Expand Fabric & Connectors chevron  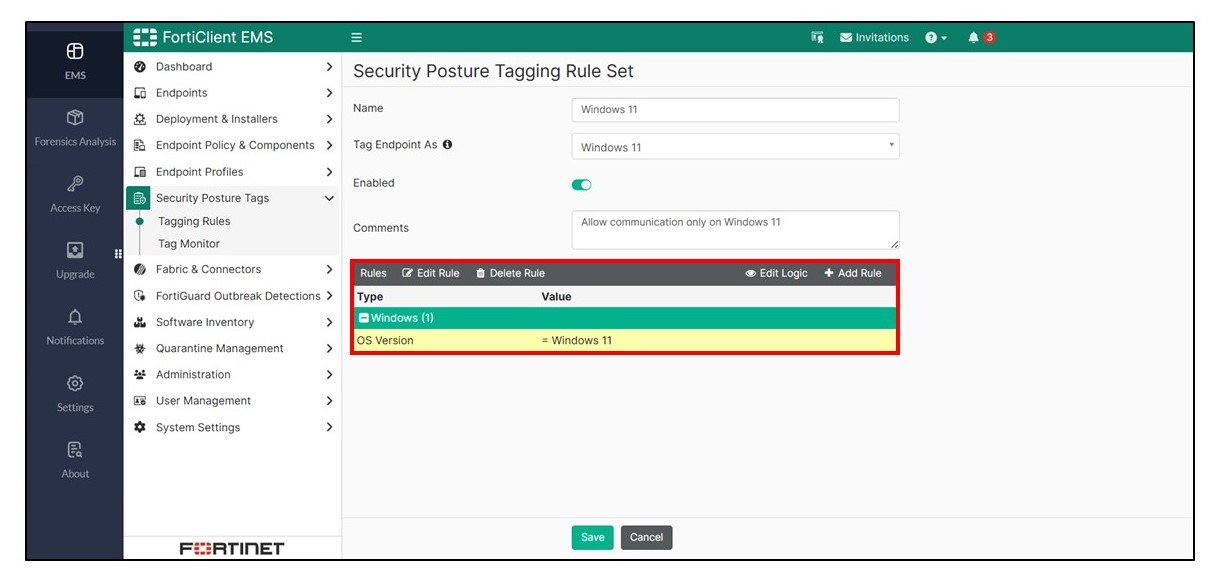329,270
